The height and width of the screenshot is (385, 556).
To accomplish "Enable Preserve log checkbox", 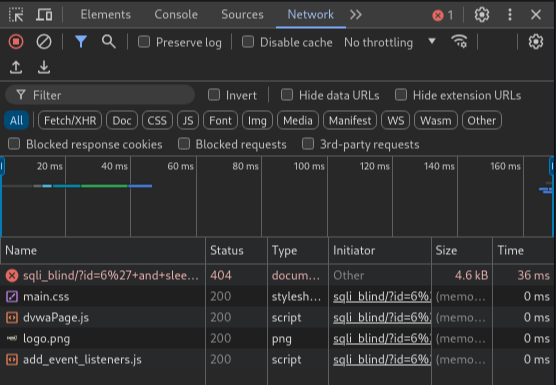I will point(144,42).
